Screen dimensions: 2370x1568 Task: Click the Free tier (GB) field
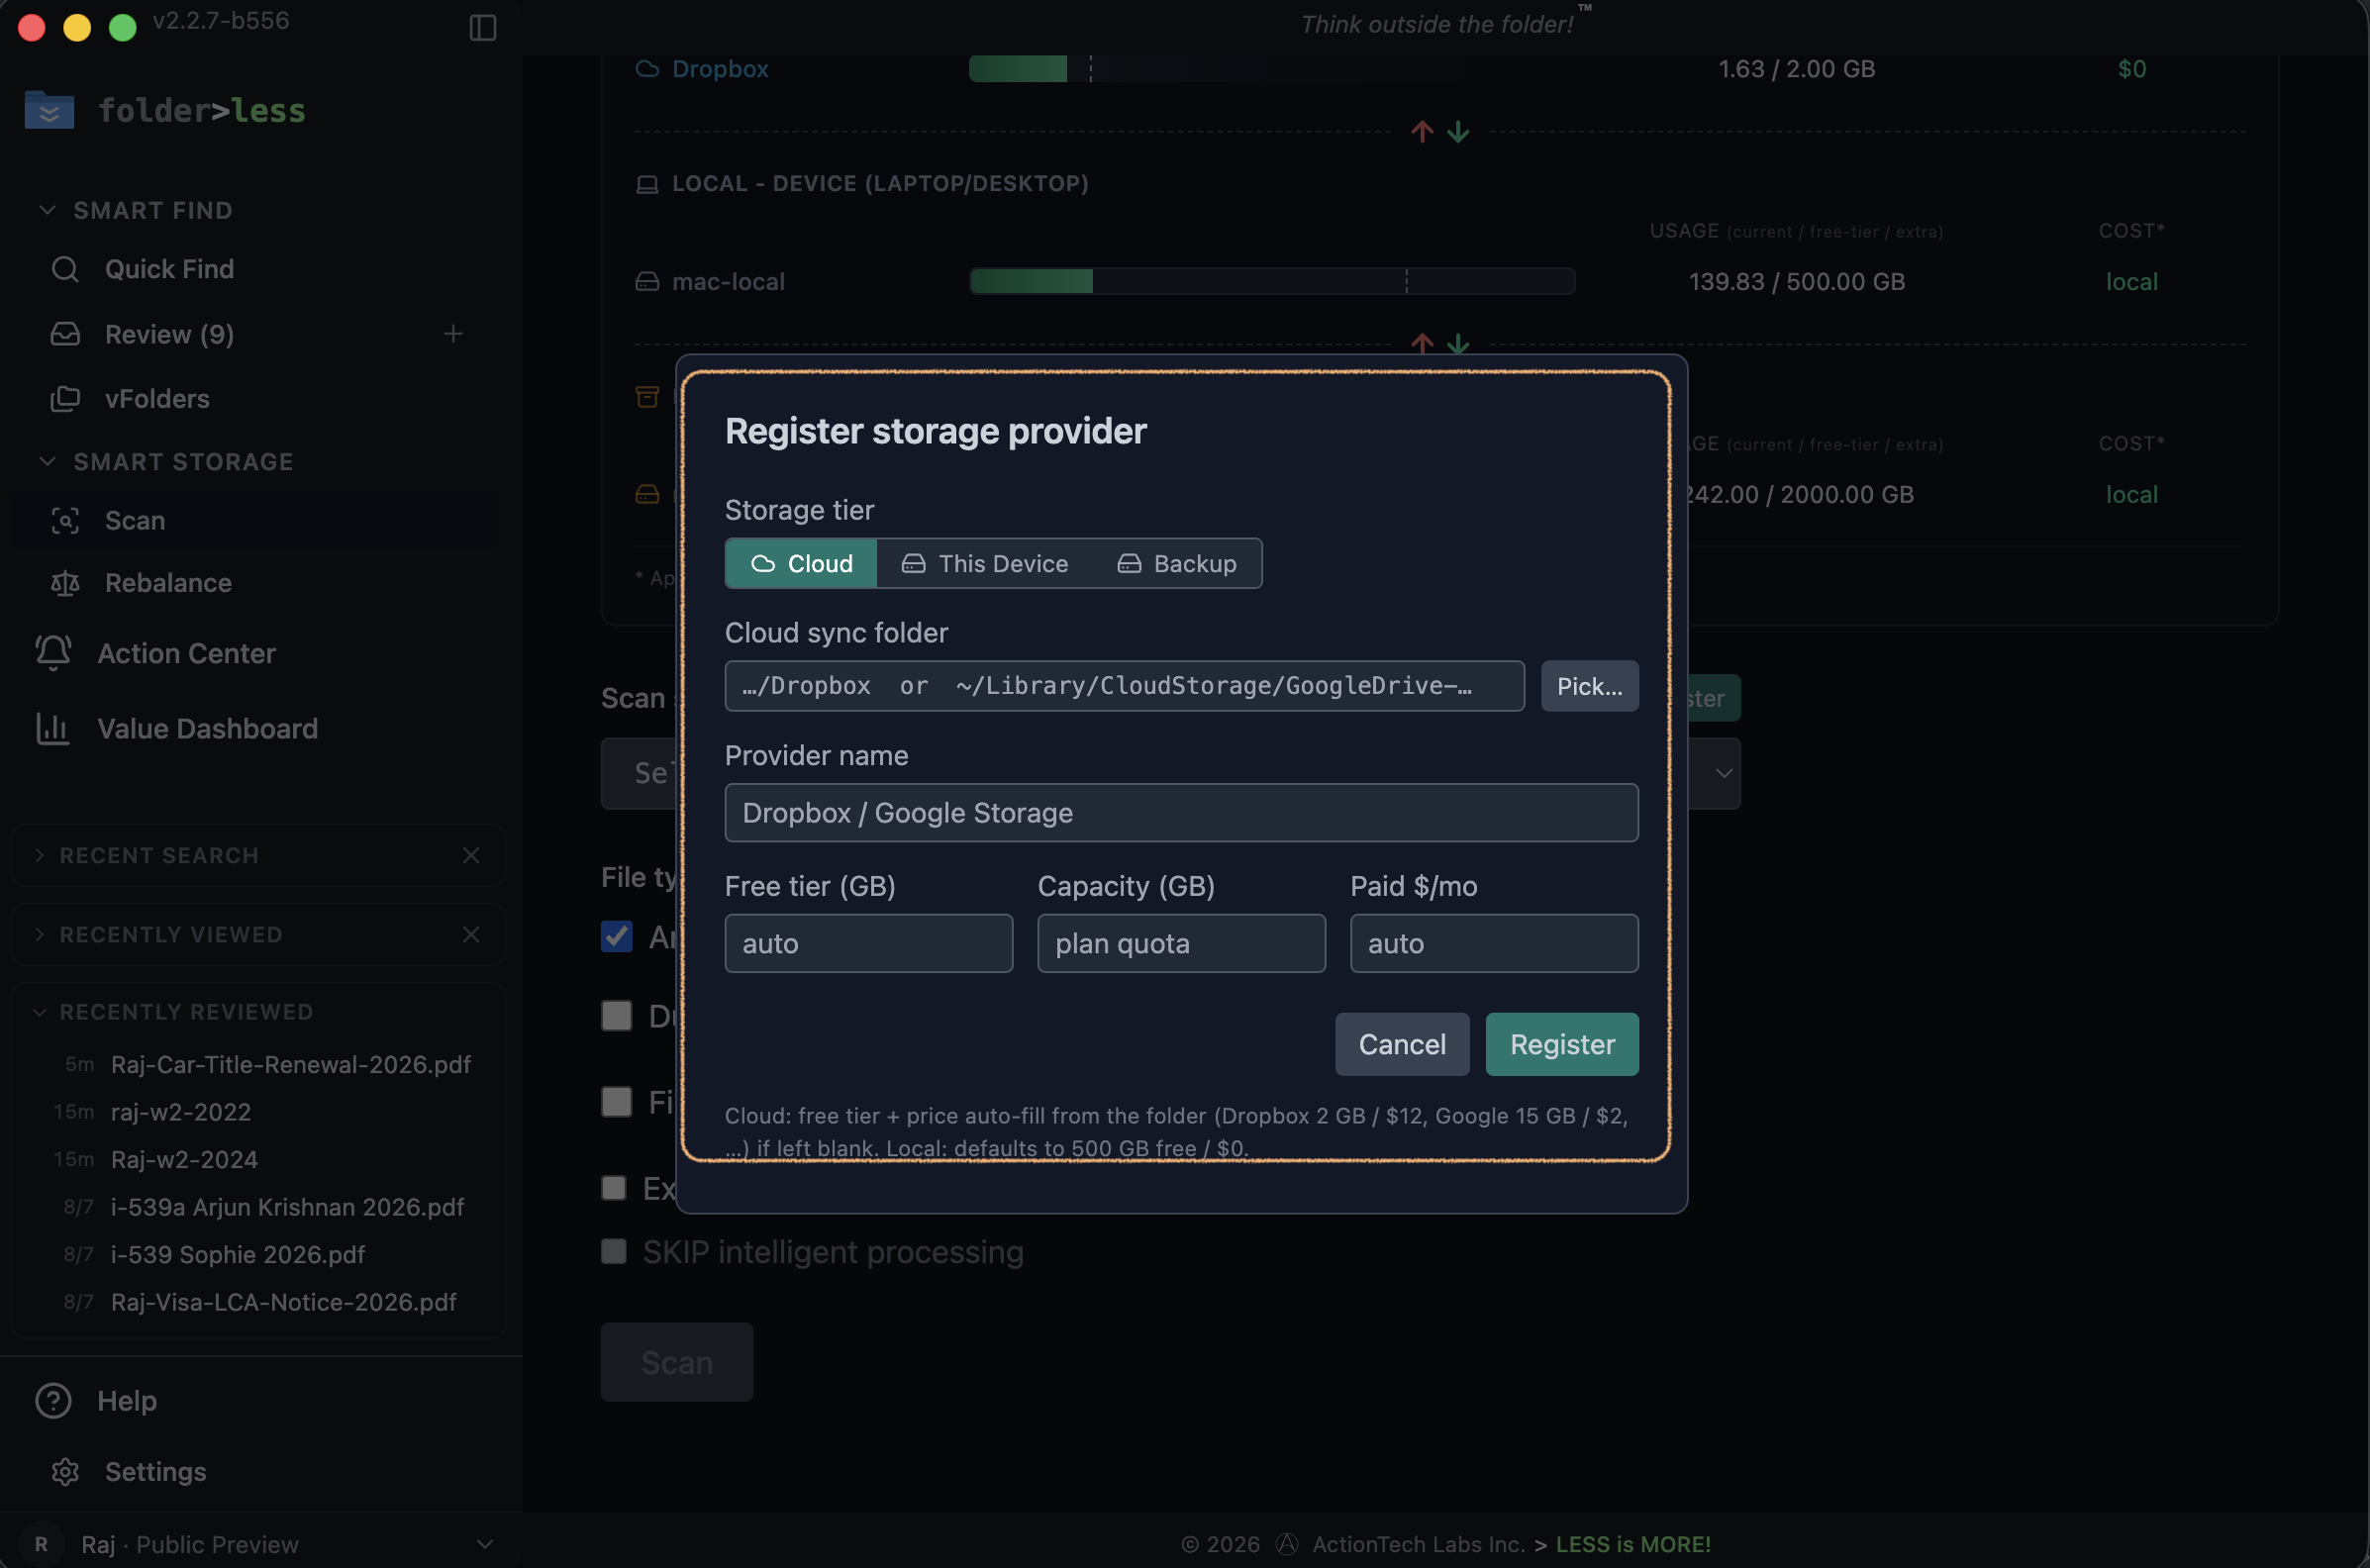pos(868,944)
